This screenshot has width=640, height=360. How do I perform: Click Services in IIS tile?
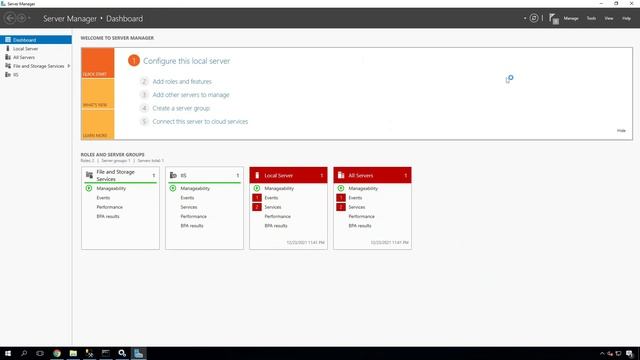pyautogui.click(x=189, y=207)
